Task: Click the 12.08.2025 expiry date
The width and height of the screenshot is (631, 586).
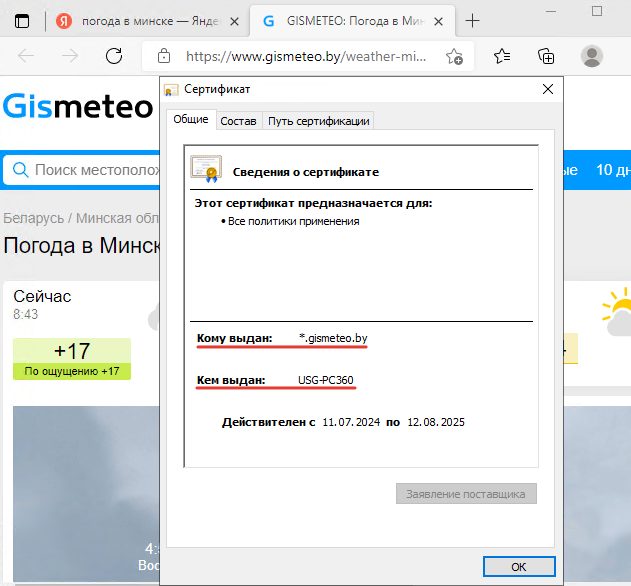Action: [x=436, y=422]
